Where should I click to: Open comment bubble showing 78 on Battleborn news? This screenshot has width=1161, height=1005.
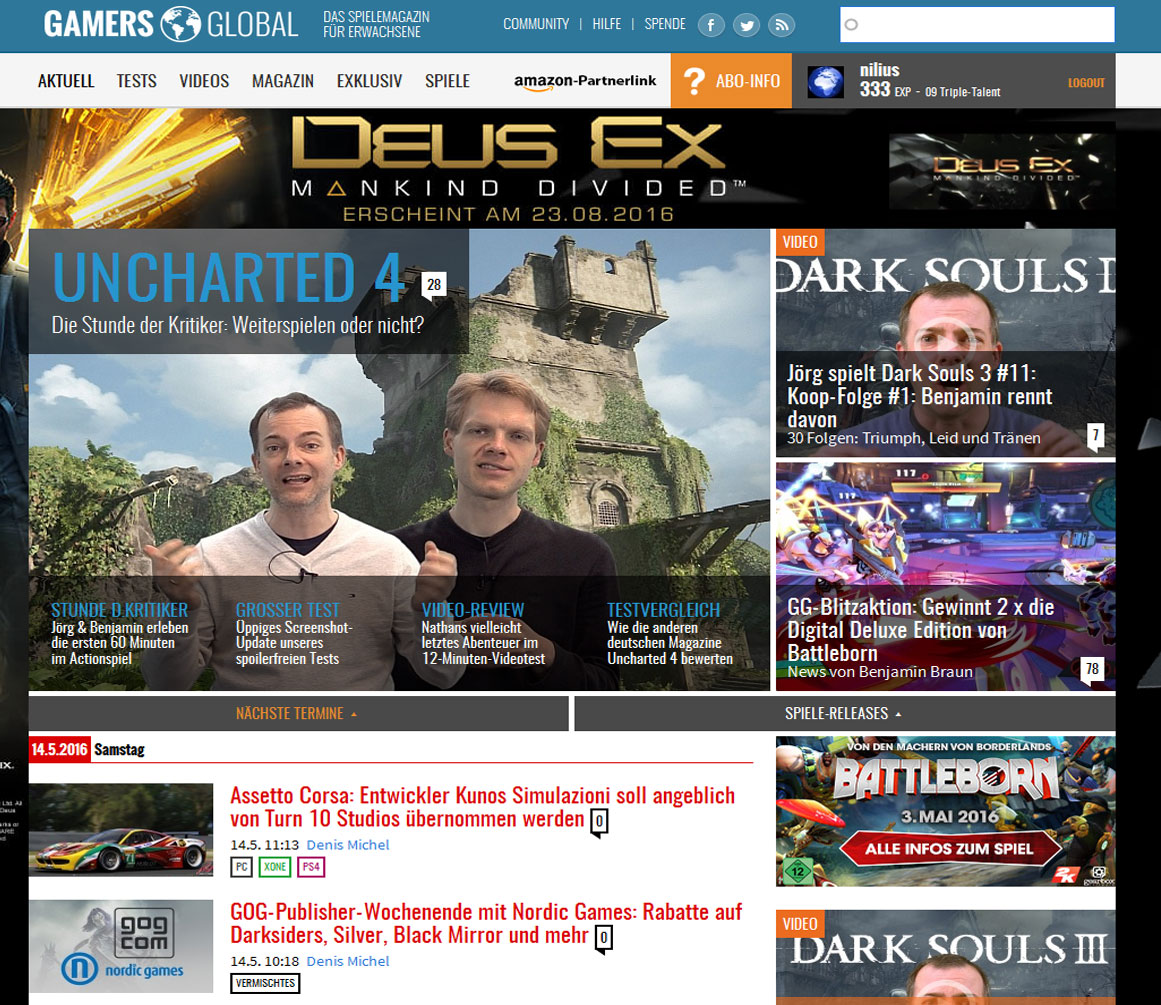click(x=1092, y=670)
